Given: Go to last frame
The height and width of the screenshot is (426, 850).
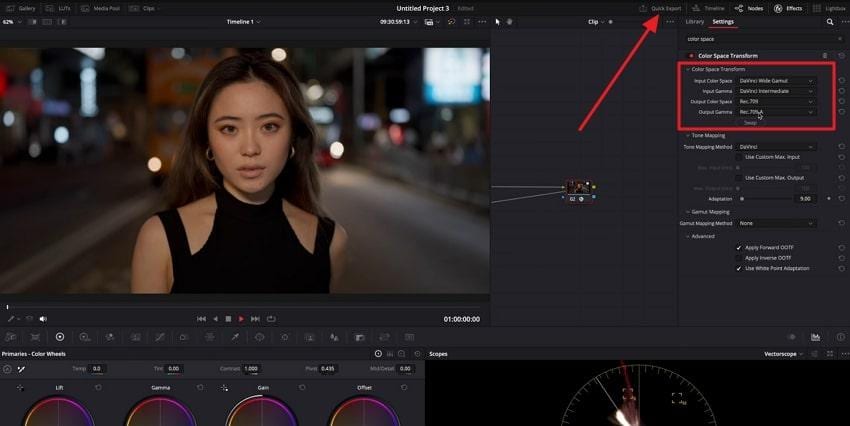Looking at the screenshot, I should pyautogui.click(x=255, y=319).
